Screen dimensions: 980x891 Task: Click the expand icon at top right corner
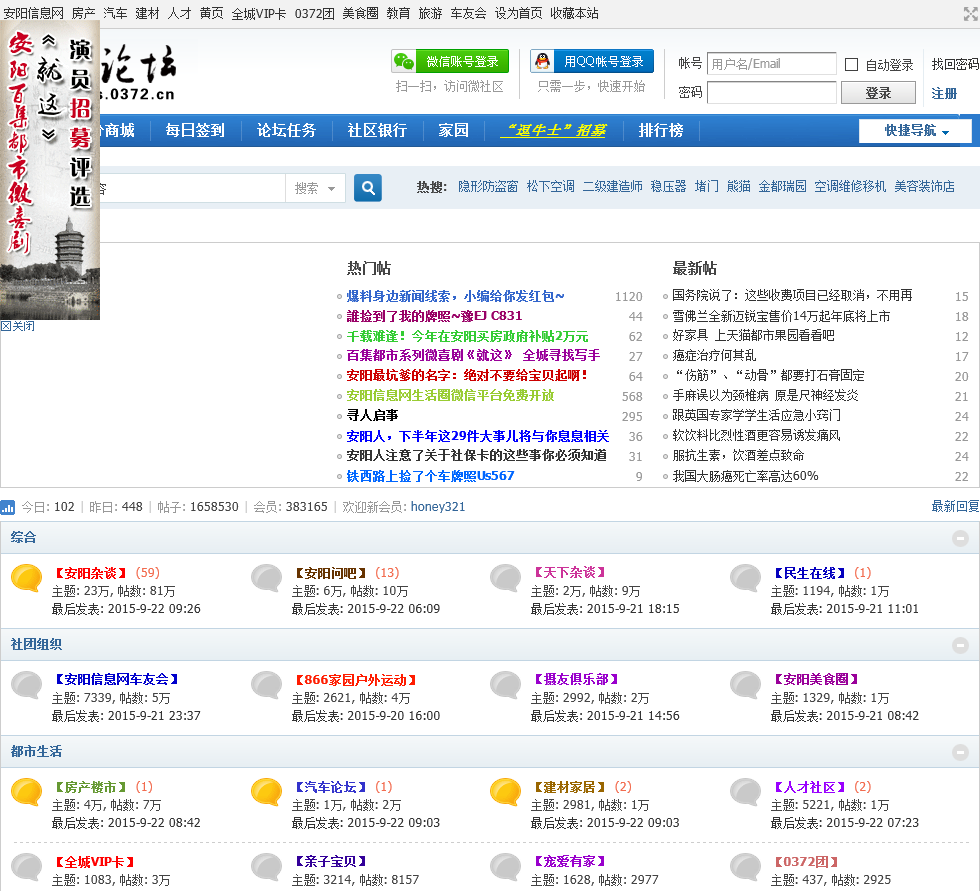(970, 14)
